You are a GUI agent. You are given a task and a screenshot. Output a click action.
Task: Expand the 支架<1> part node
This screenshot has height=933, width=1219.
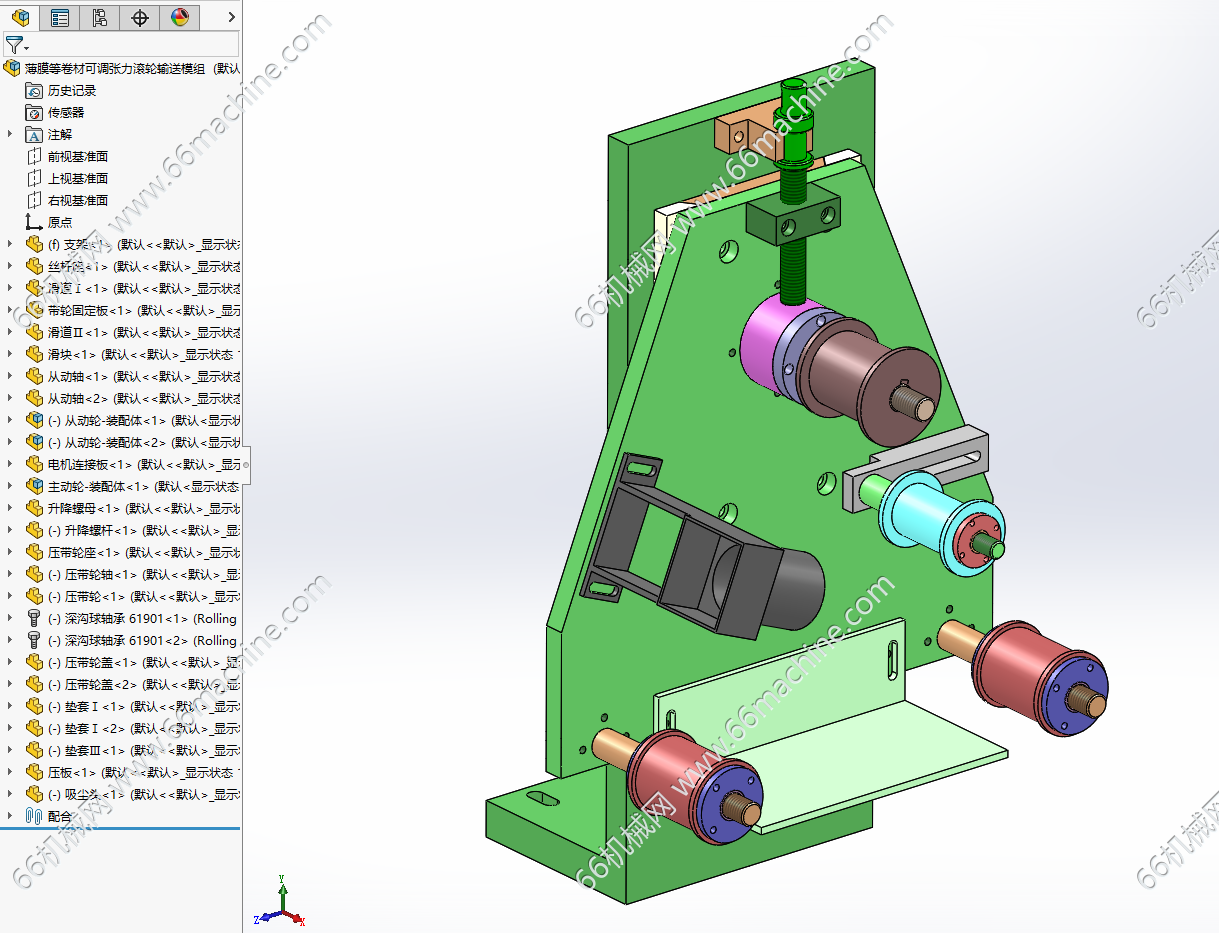click(x=10, y=244)
